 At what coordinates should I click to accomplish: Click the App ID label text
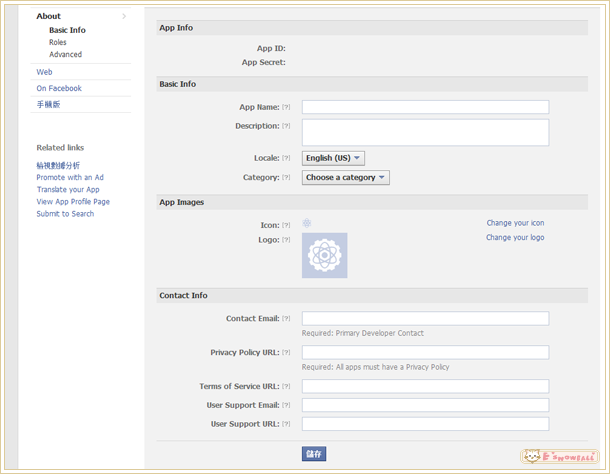click(x=271, y=49)
